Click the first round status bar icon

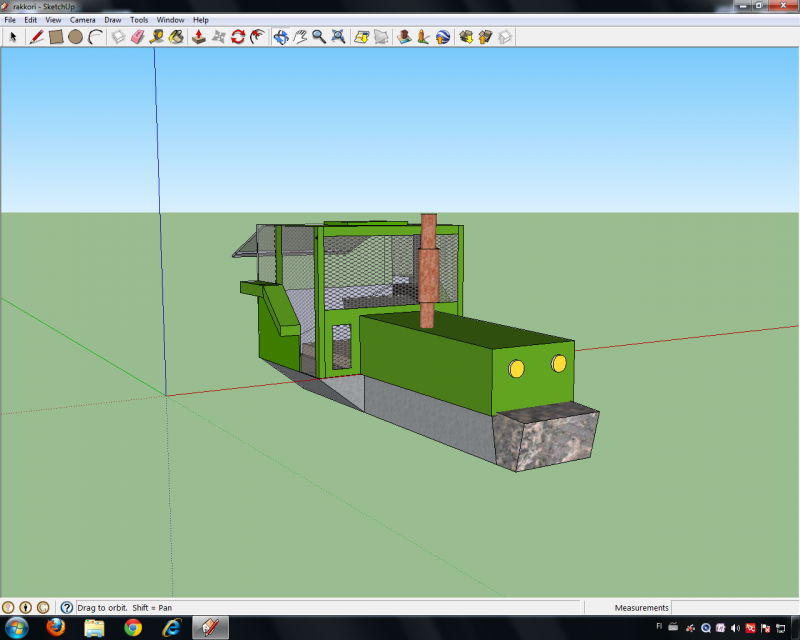coord(8,607)
